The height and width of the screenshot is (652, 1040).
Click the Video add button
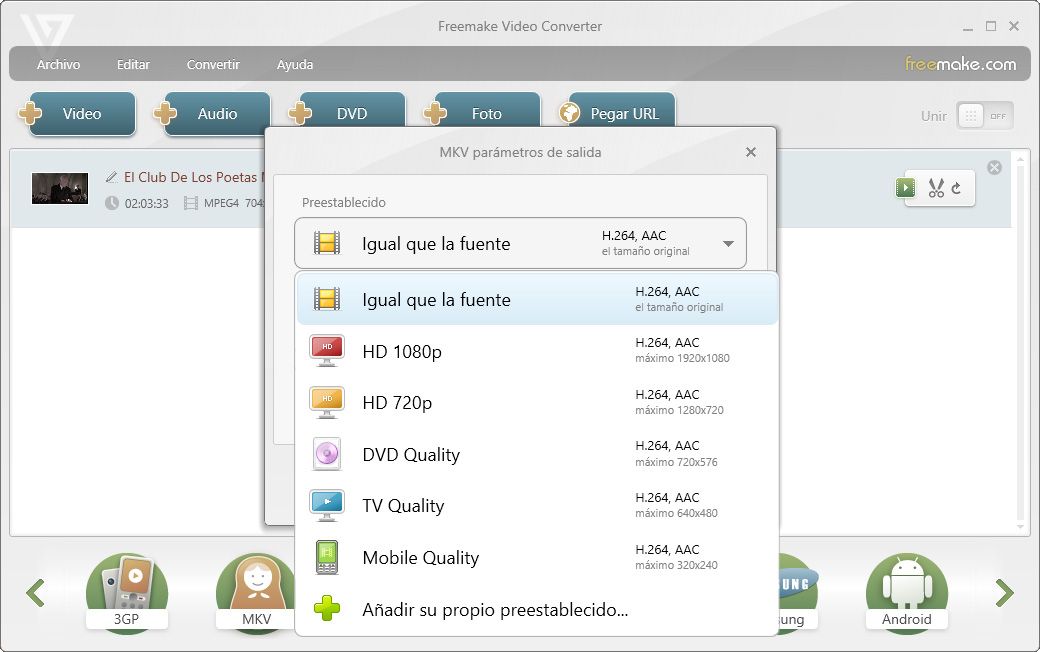click(80, 114)
